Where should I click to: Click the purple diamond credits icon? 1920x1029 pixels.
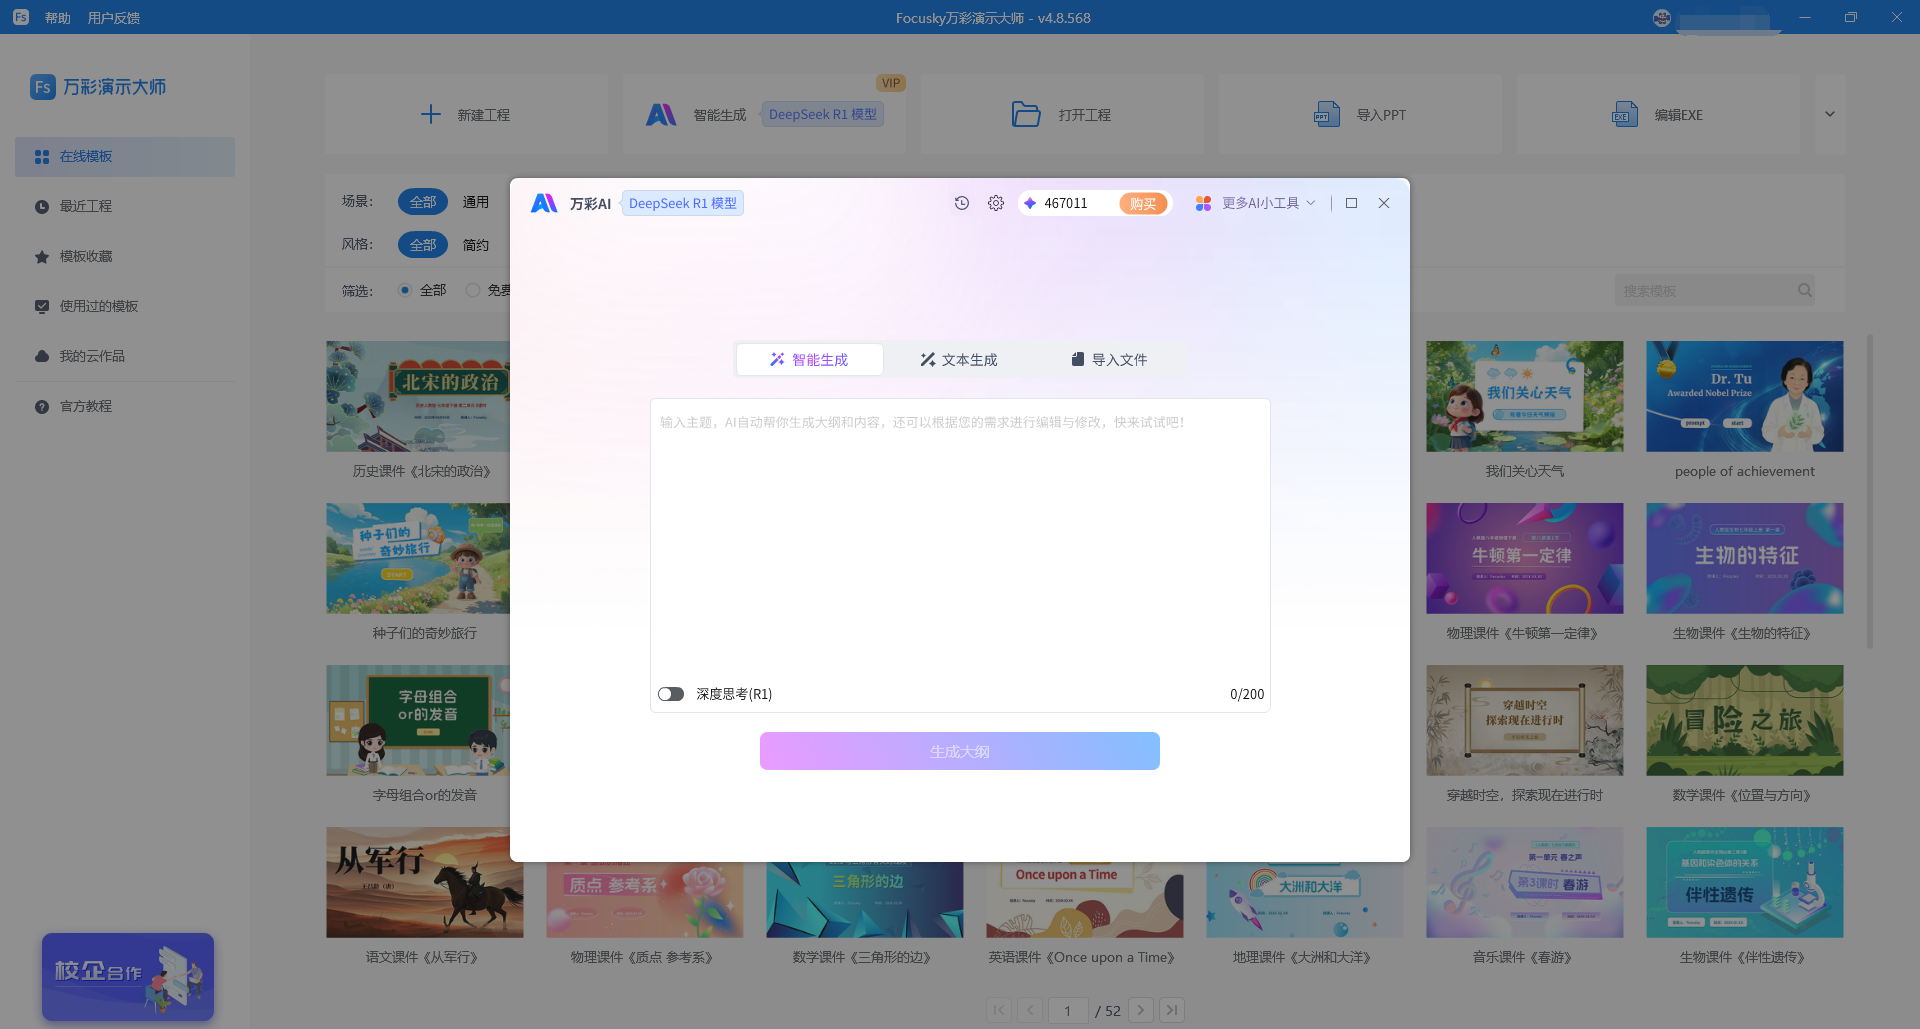[1030, 203]
